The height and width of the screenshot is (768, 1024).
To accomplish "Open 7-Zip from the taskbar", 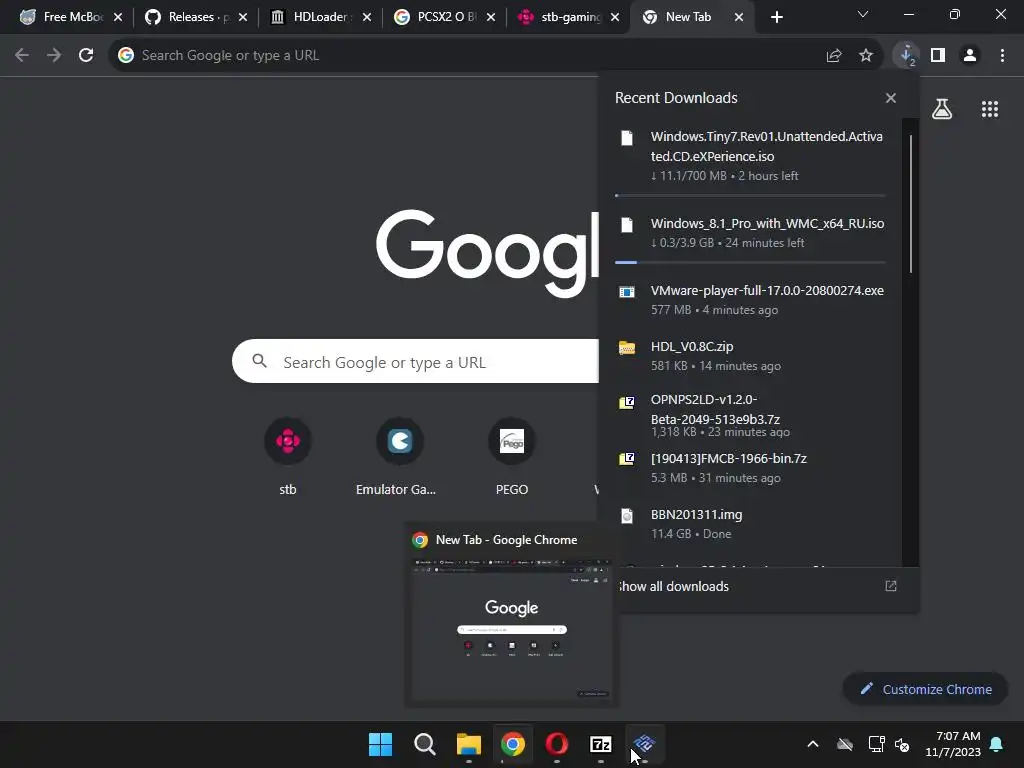I will [601, 744].
